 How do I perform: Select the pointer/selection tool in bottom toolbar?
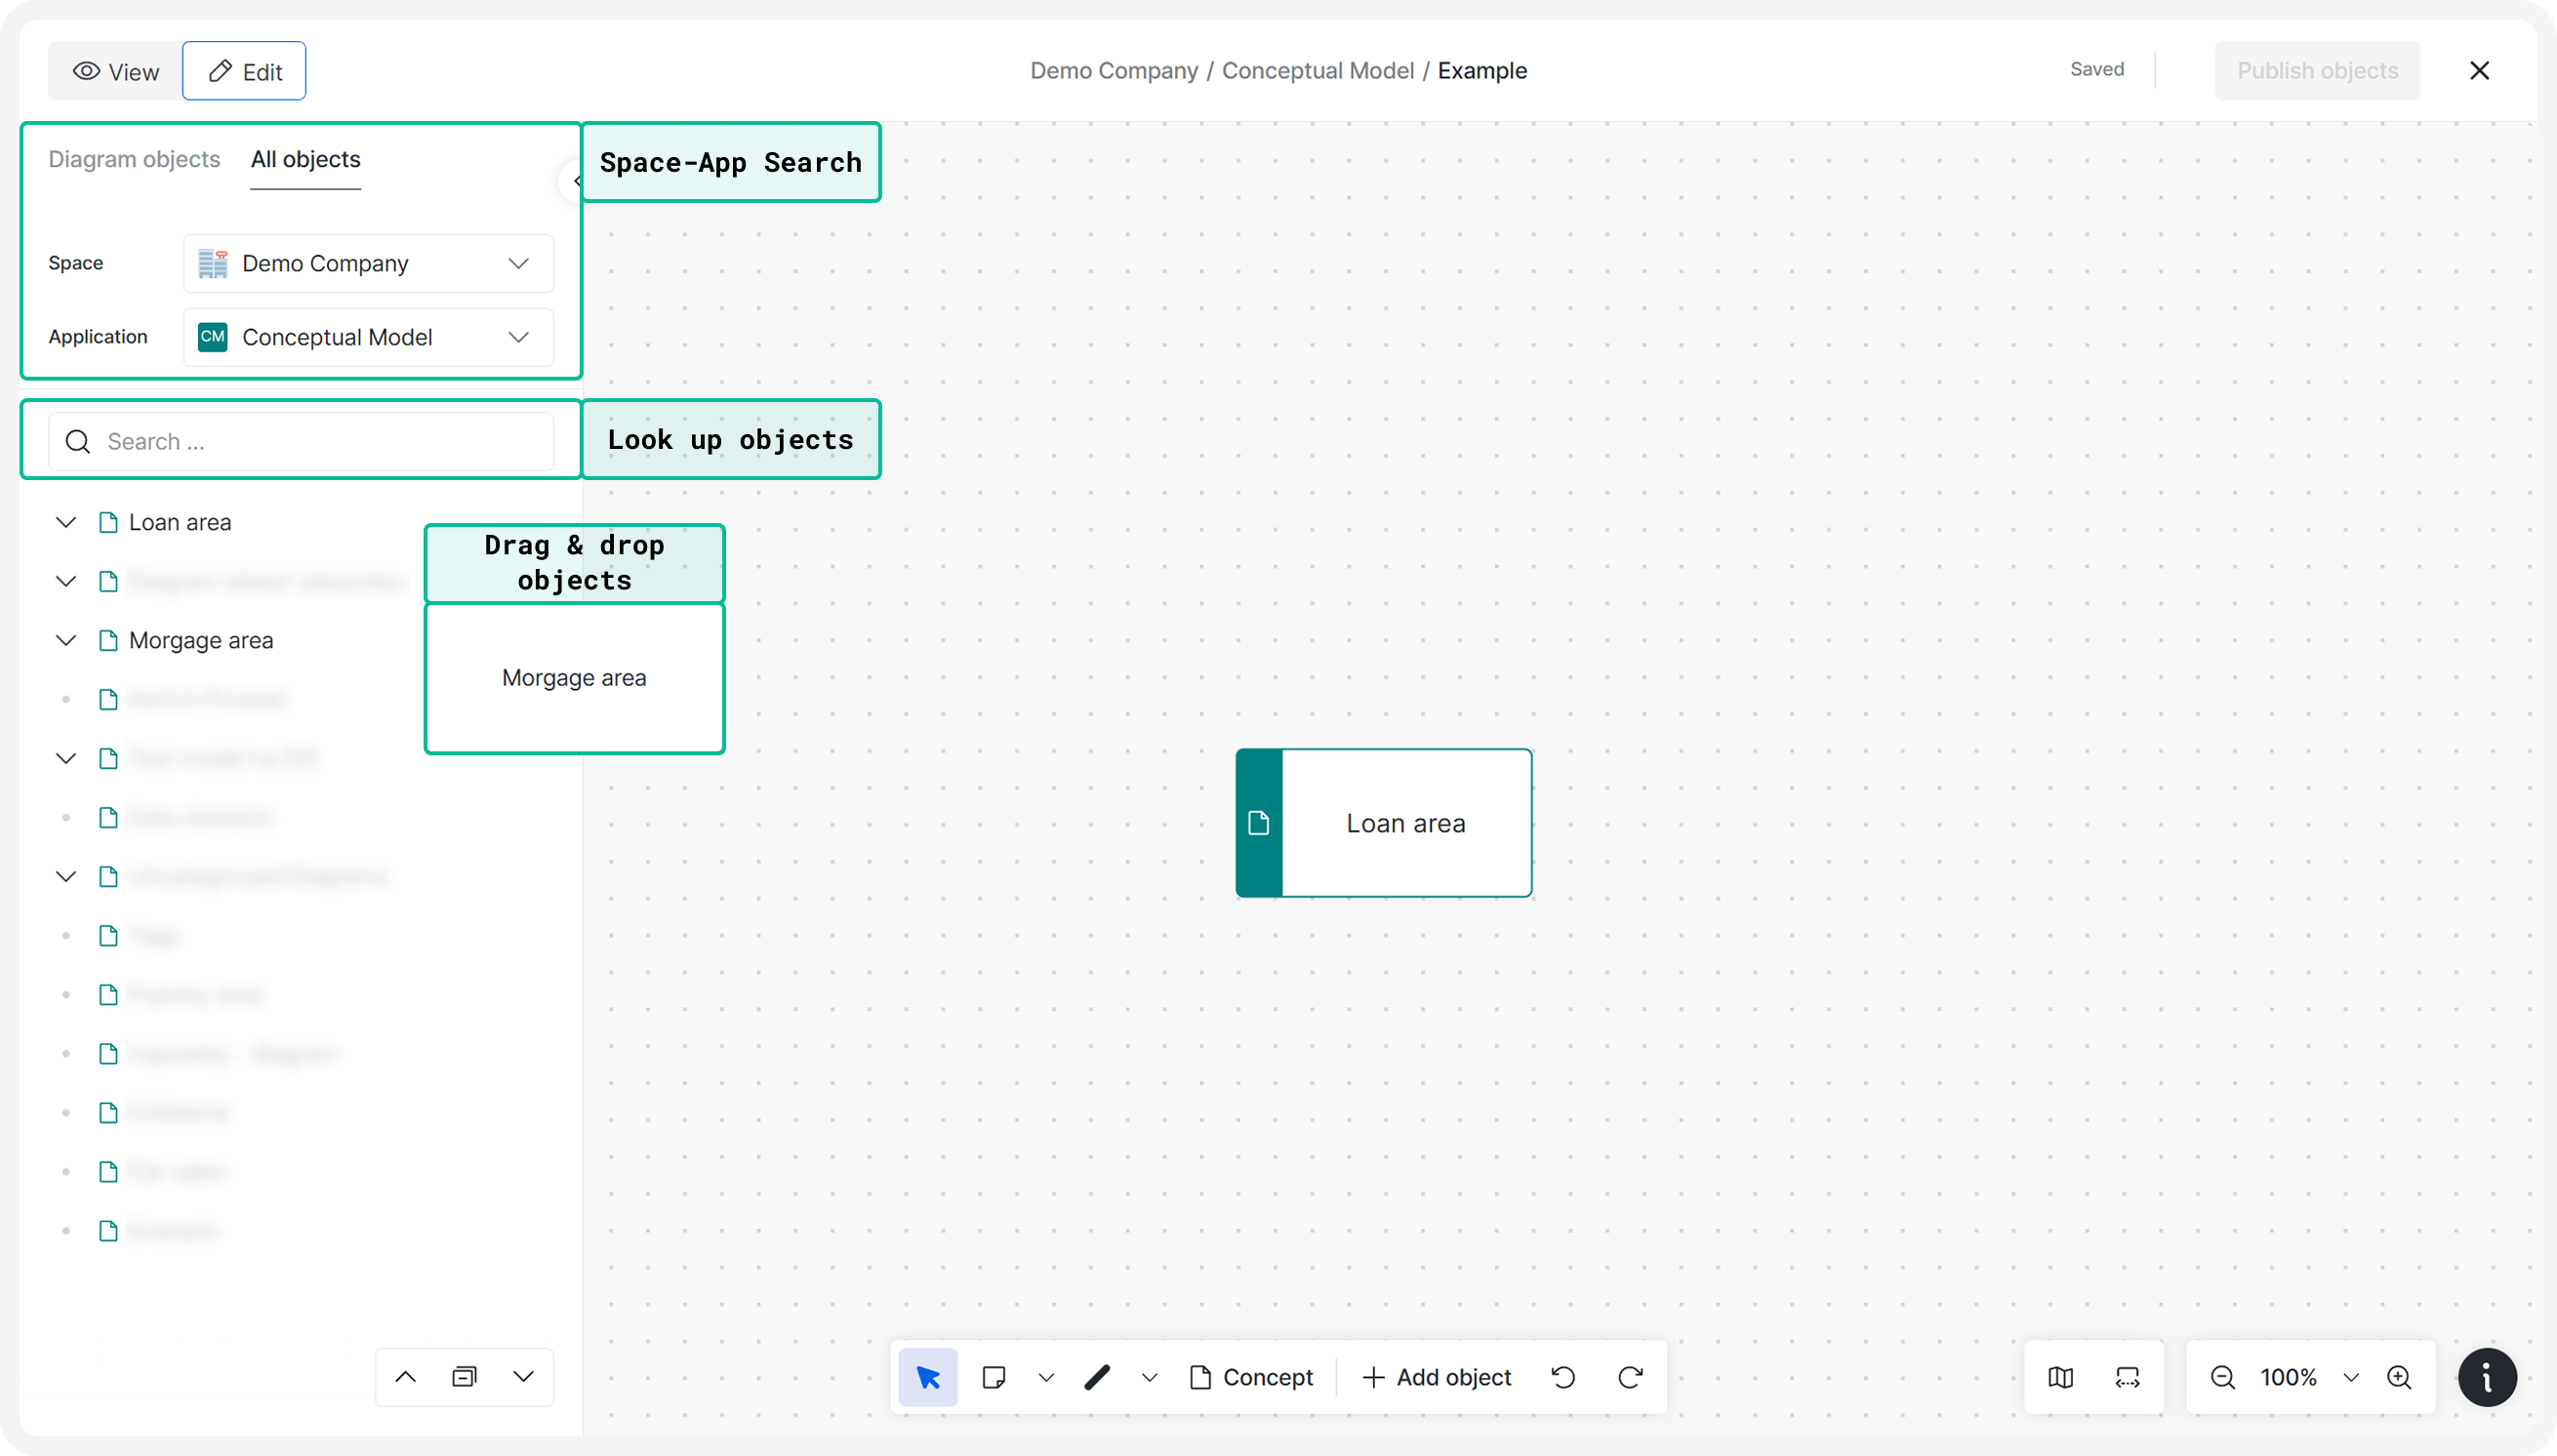(927, 1377)
